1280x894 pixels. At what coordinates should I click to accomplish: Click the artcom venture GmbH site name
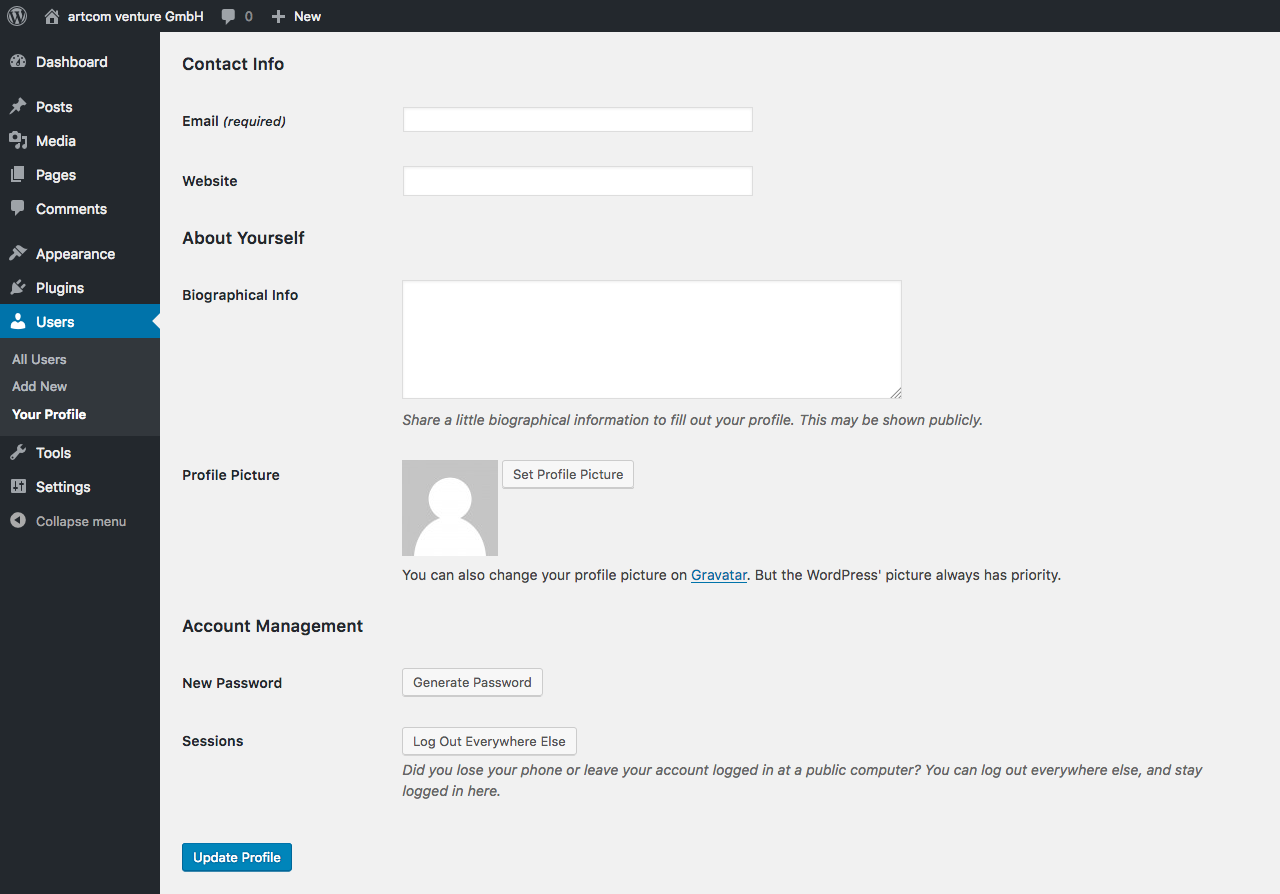(136, 16)
